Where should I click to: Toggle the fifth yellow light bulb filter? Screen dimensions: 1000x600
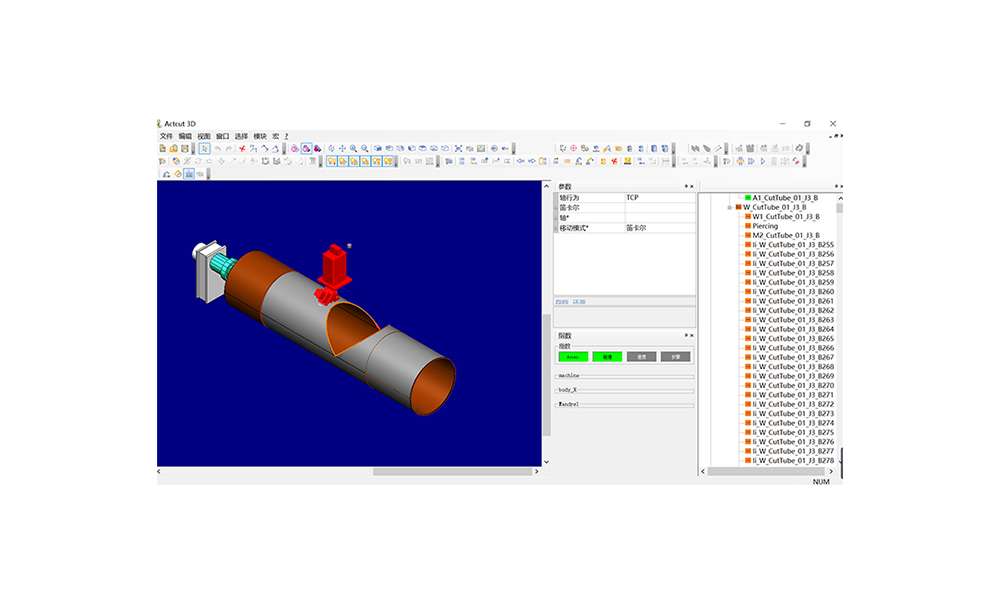tap(377, 161)
